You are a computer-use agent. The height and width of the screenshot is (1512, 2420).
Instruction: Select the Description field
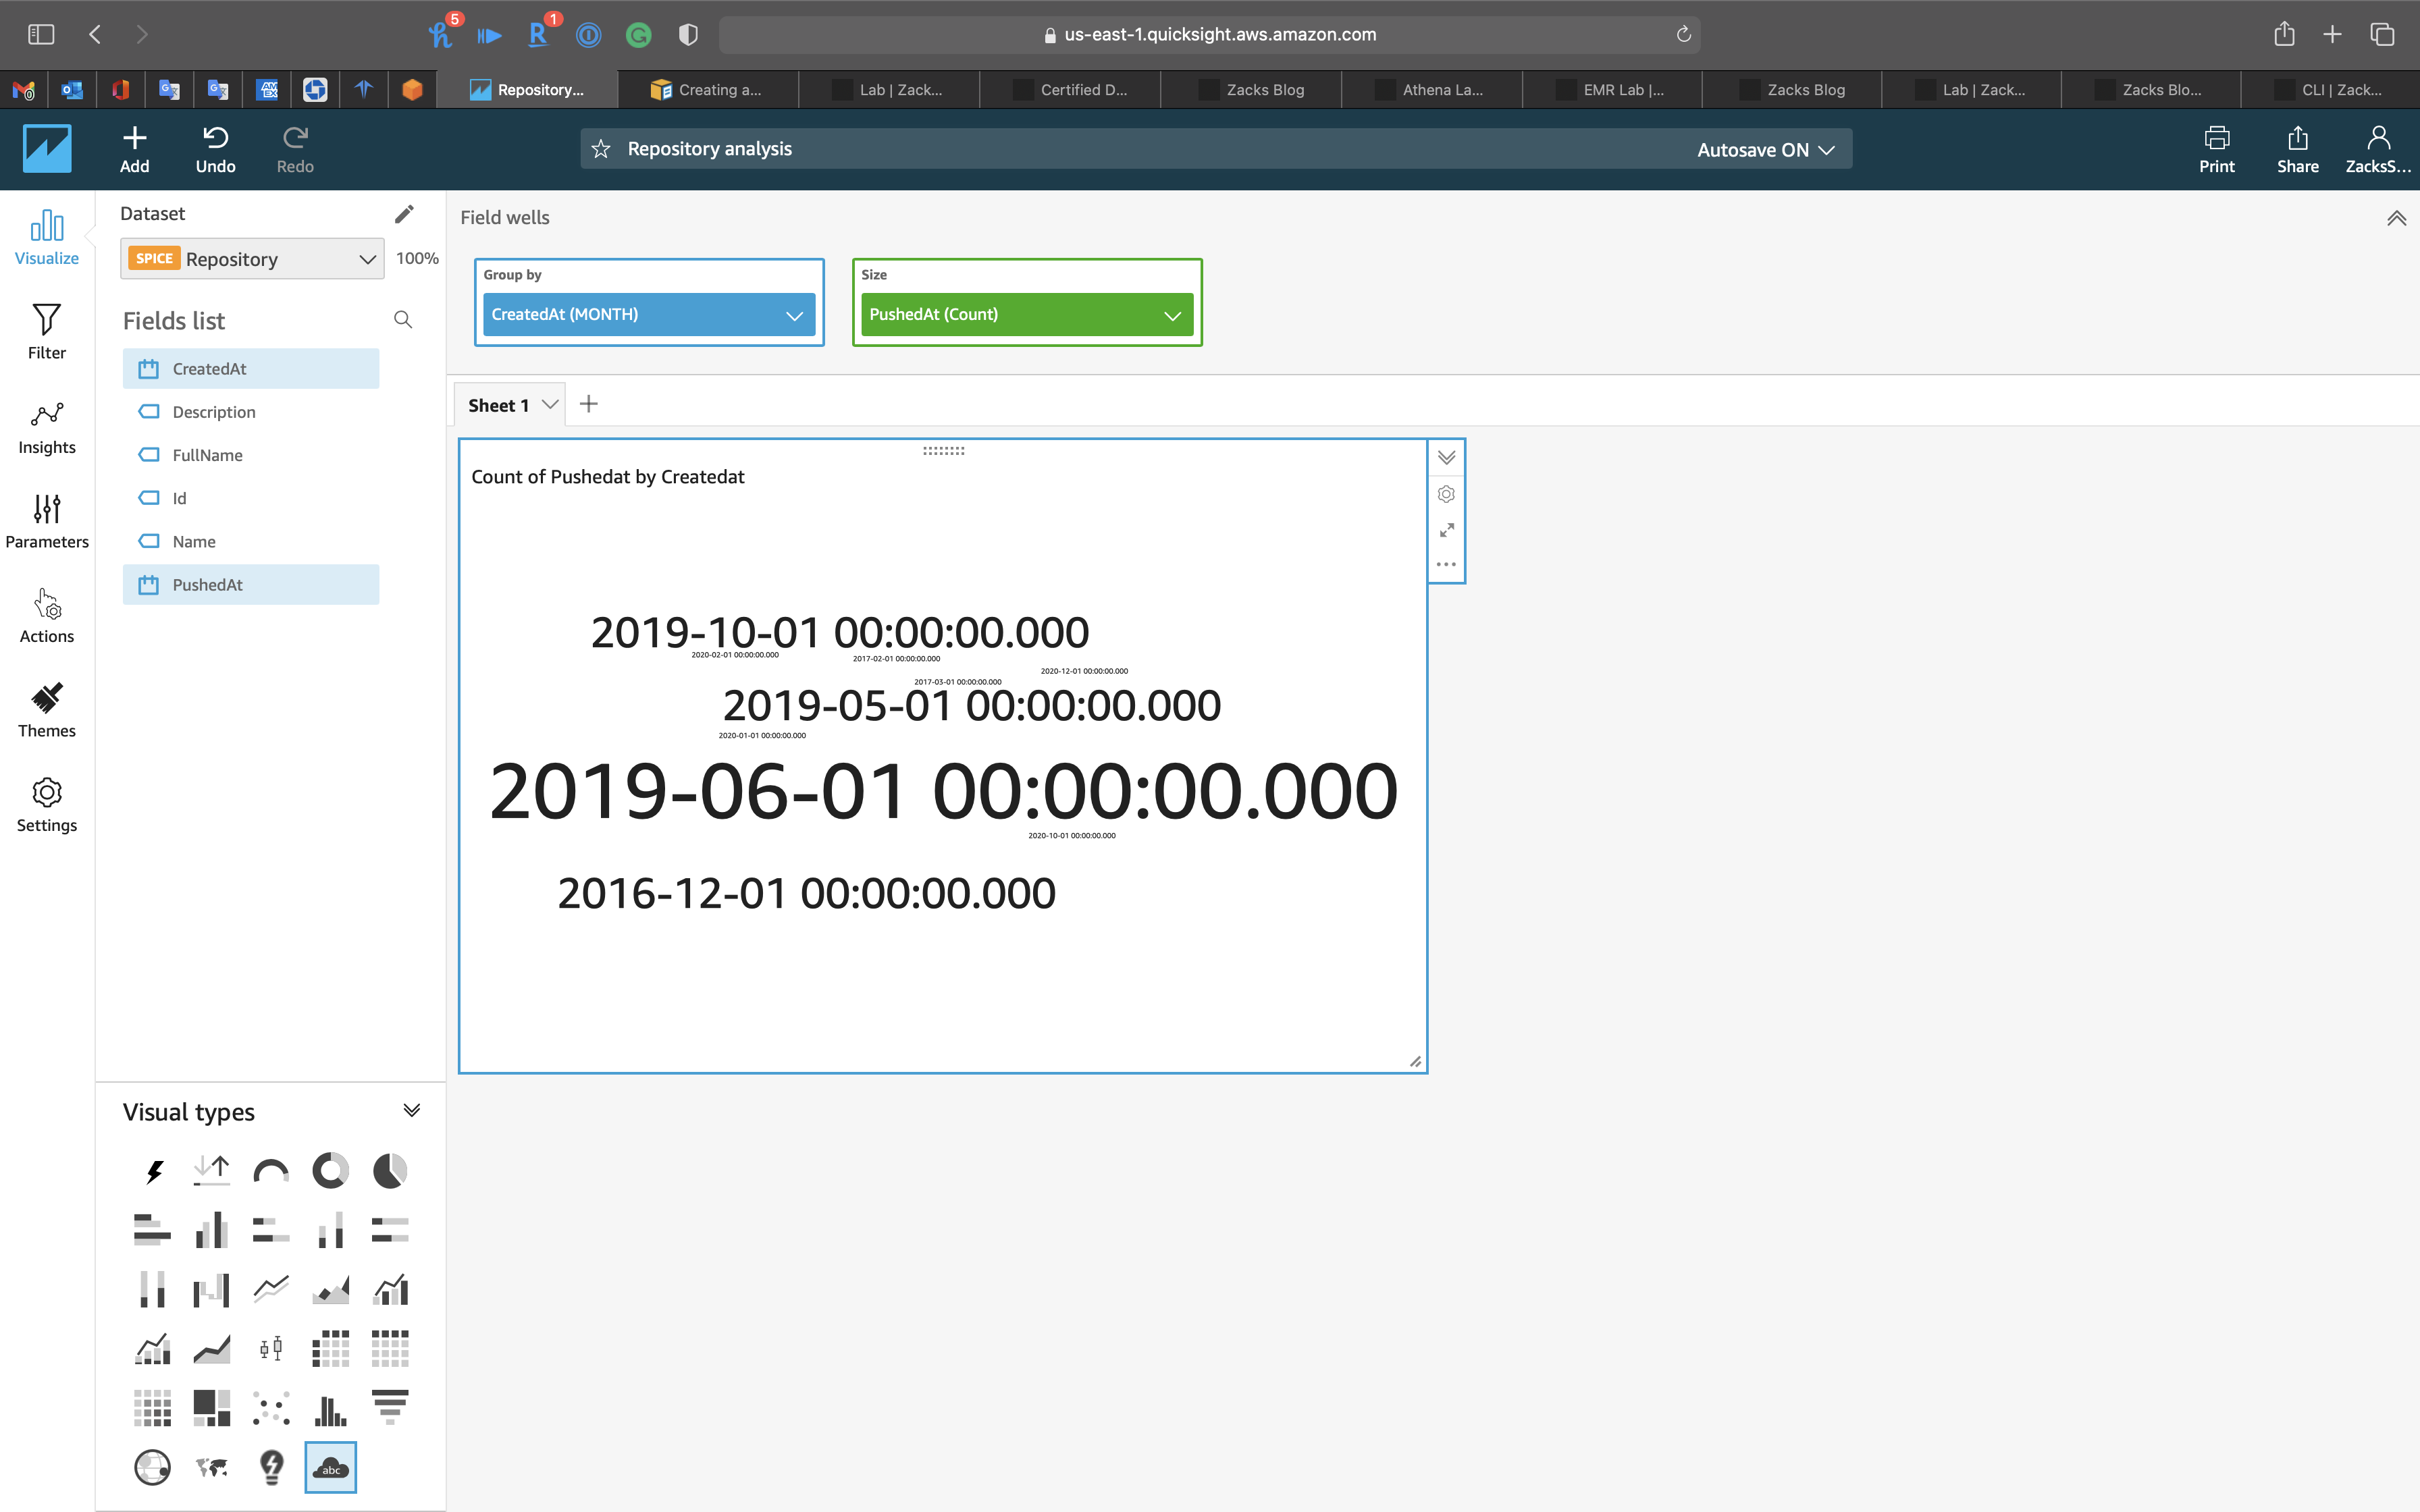point(214,412)
